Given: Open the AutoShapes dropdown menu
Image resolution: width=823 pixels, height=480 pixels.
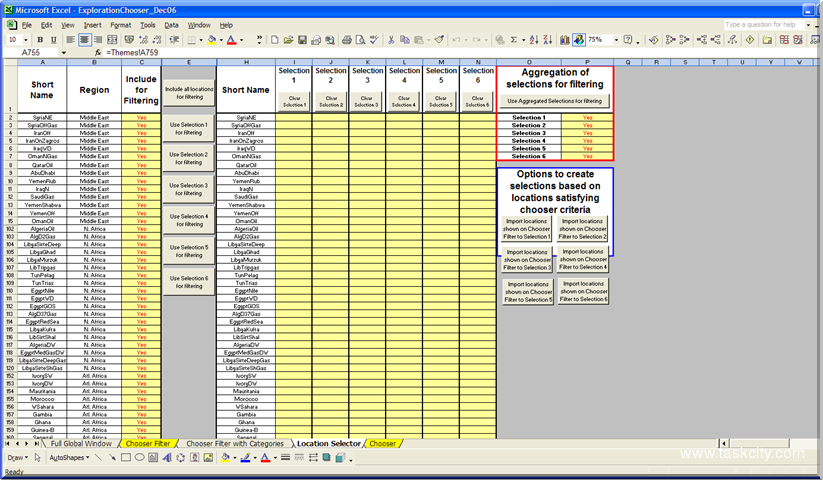Looking at the screenshot, I should click(70, 458).
